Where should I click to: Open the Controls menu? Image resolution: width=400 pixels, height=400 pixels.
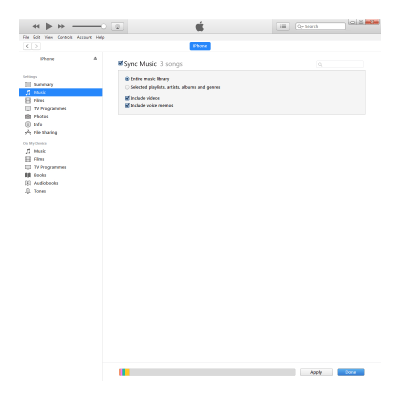[x=65, y=37]
